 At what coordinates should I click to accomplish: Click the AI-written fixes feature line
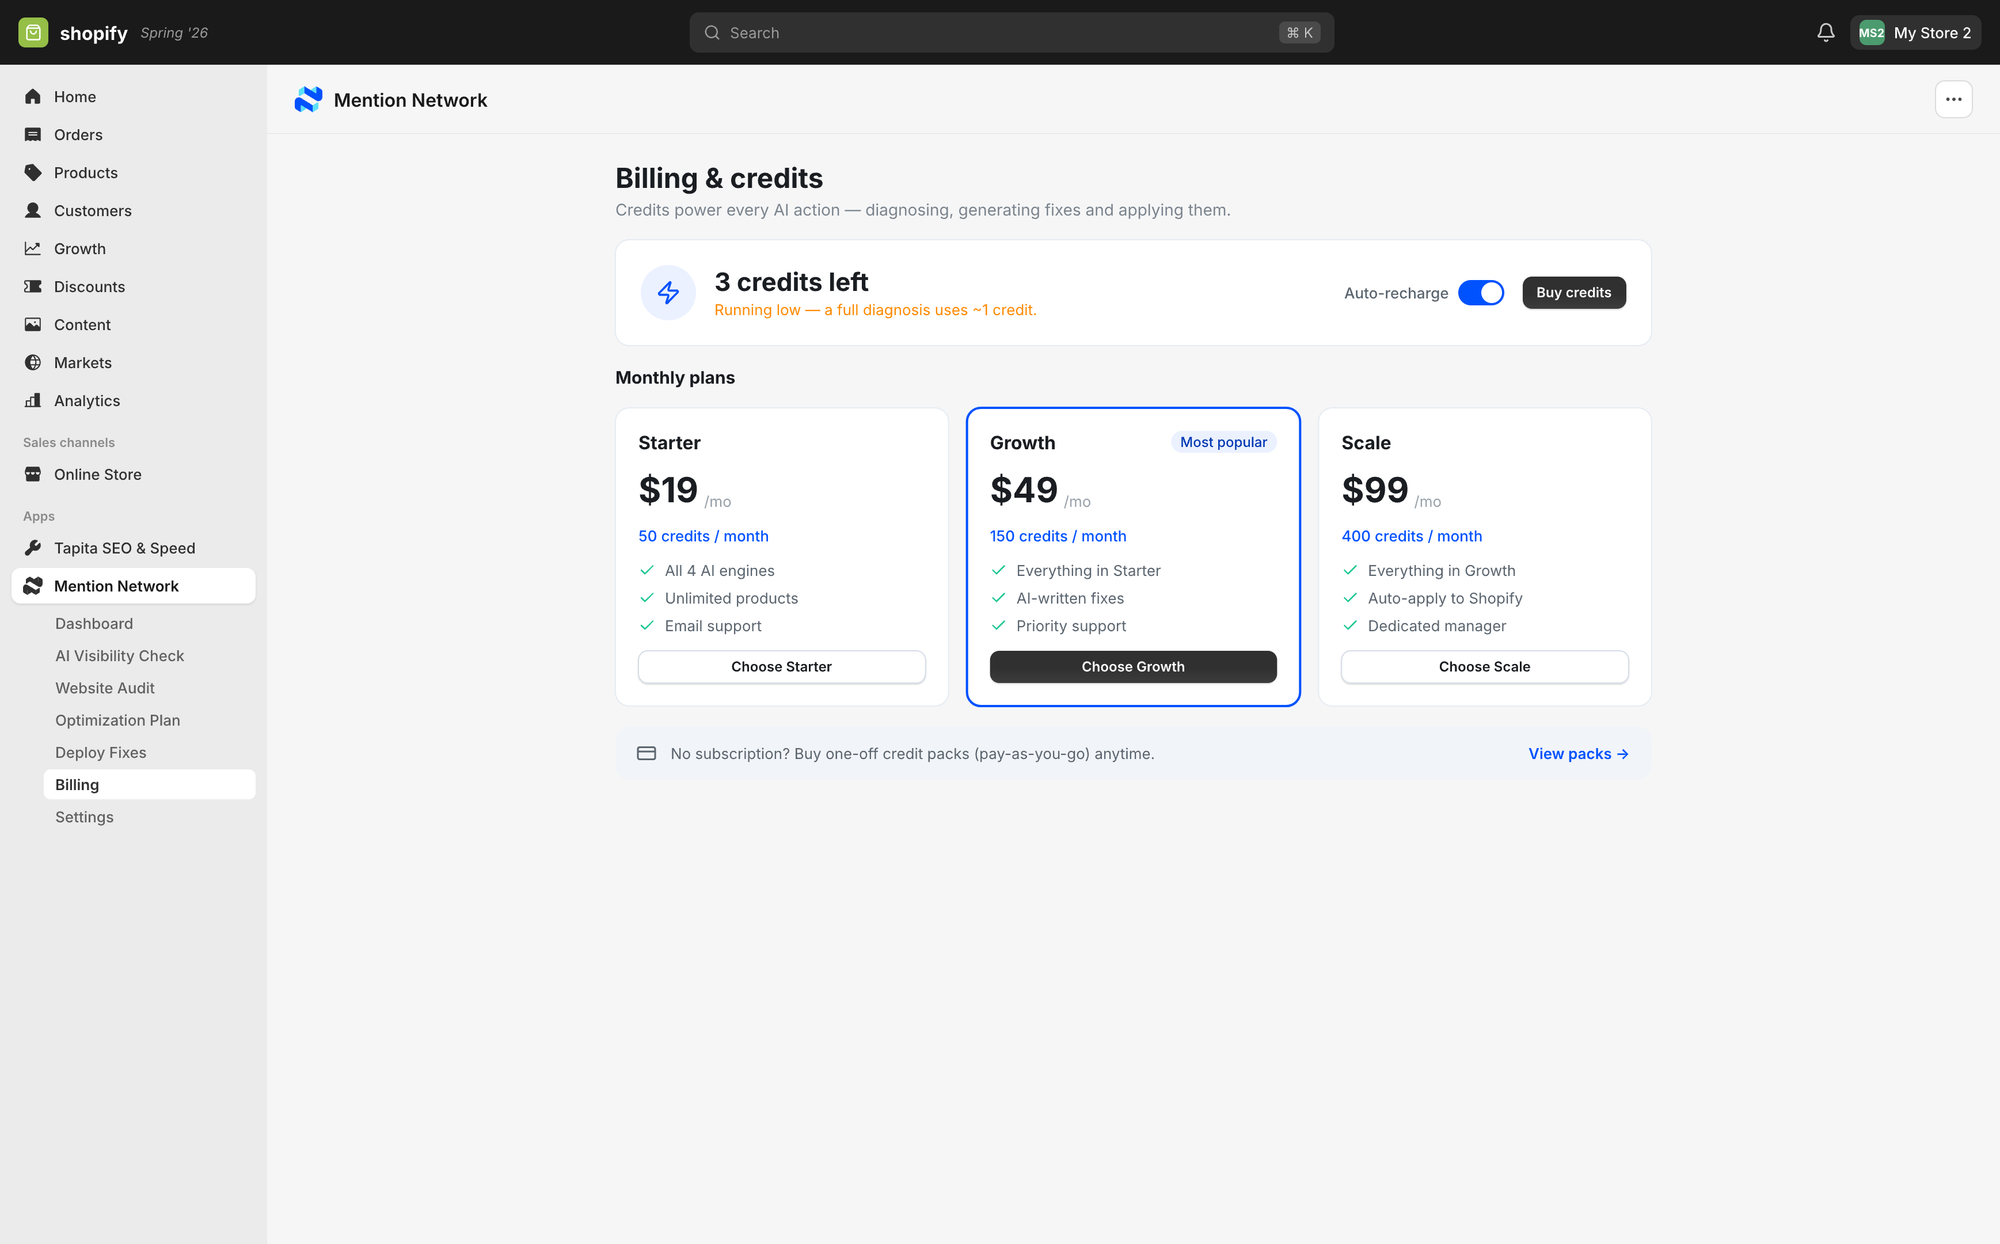pyautogui.click(x=1070, y=598)
